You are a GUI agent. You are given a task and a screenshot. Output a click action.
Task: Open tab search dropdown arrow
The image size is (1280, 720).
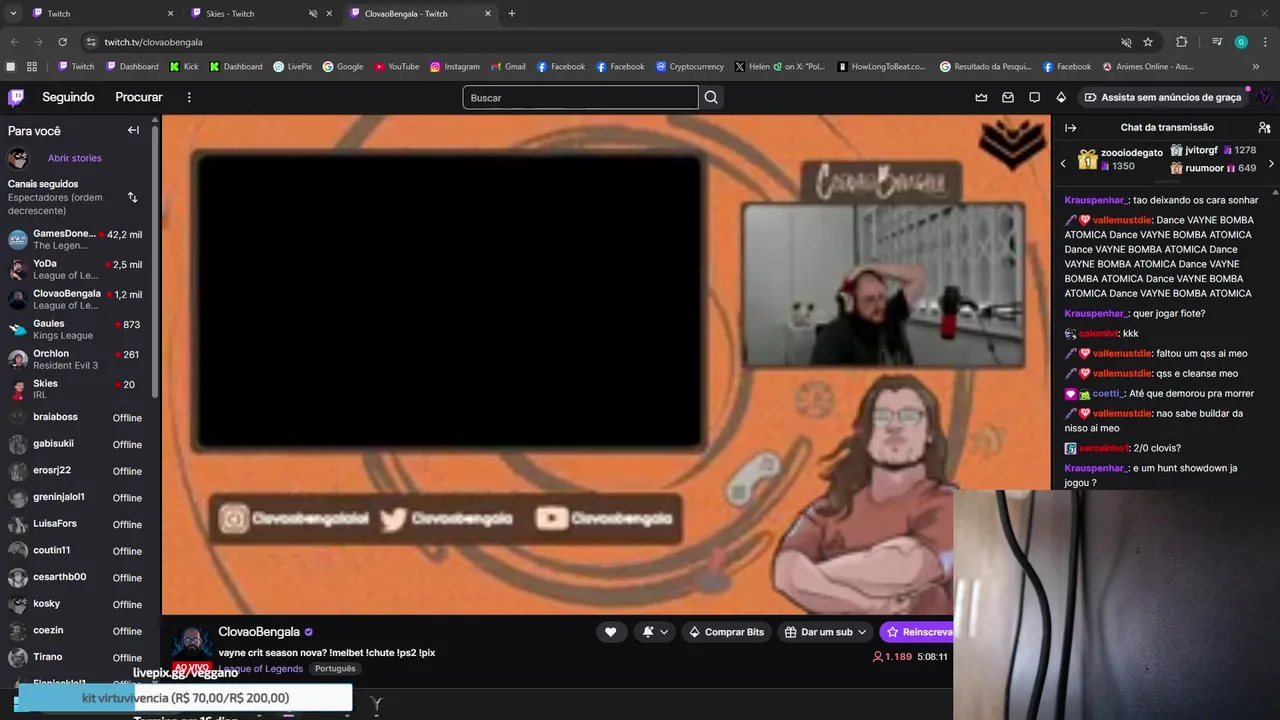[13, 14]
